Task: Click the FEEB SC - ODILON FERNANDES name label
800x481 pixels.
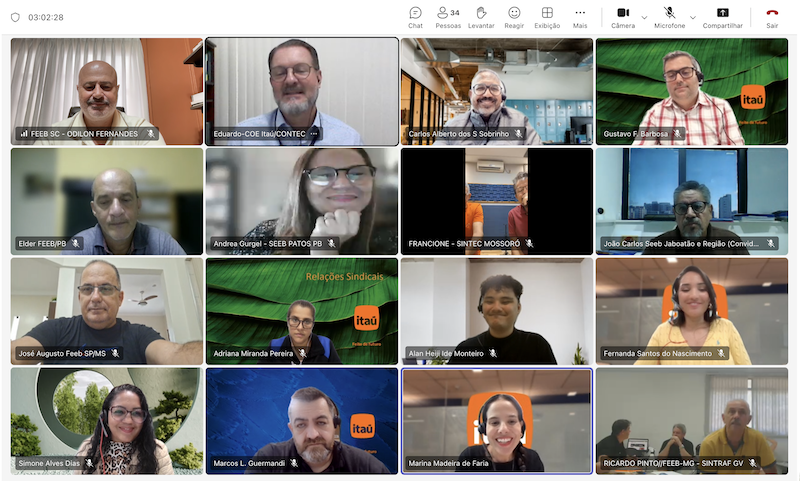Action: coord(84,133)
